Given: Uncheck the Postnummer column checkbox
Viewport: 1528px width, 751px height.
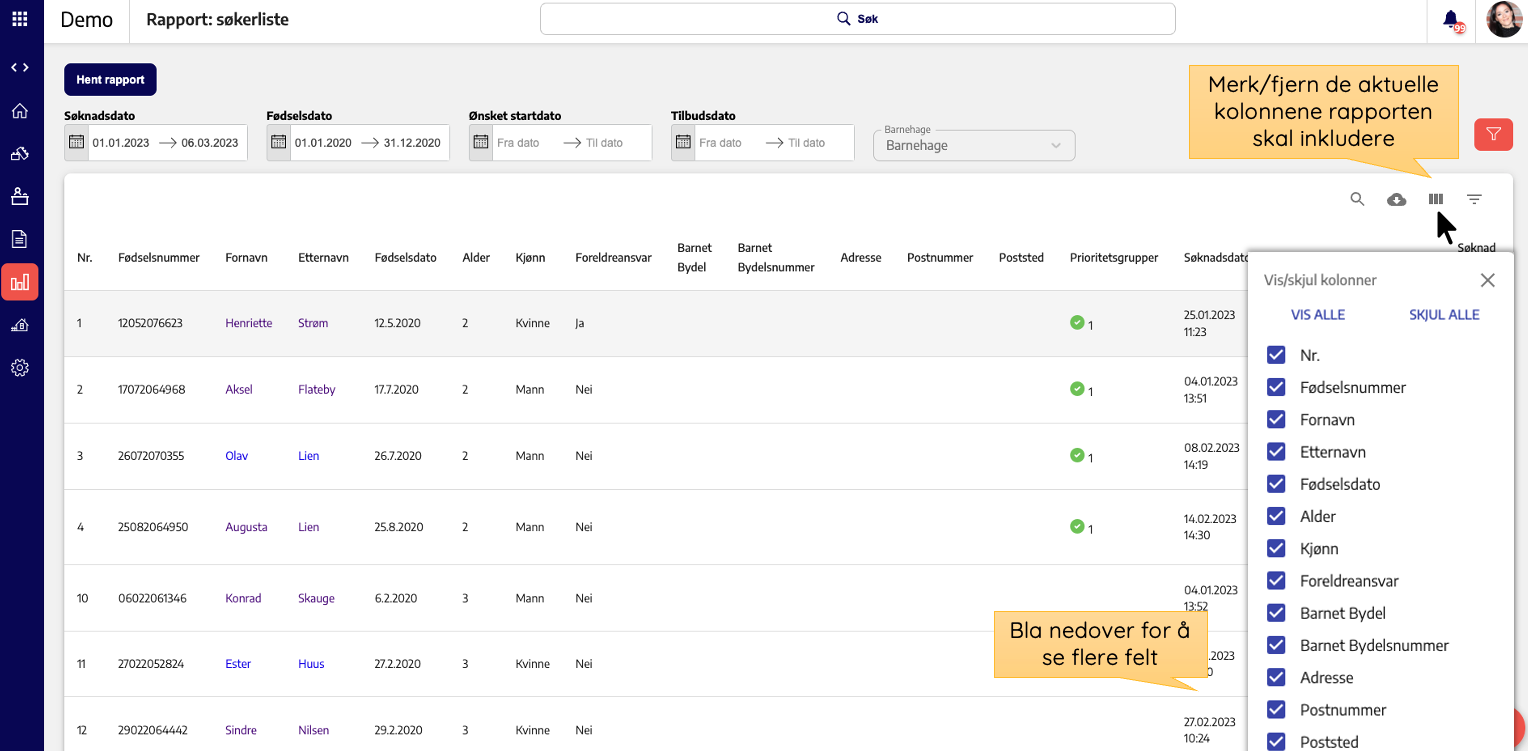Looking at the screenshot, I should pyautogui.click(x=1276, y=709).
